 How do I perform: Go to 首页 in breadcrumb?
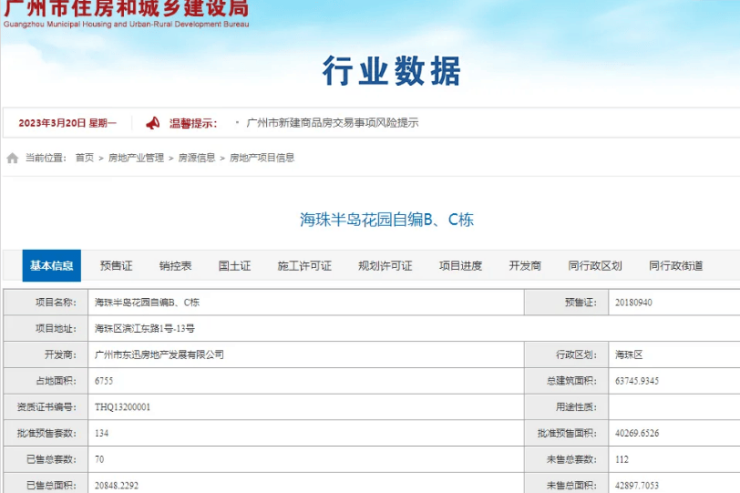click(x=84, y=158)
